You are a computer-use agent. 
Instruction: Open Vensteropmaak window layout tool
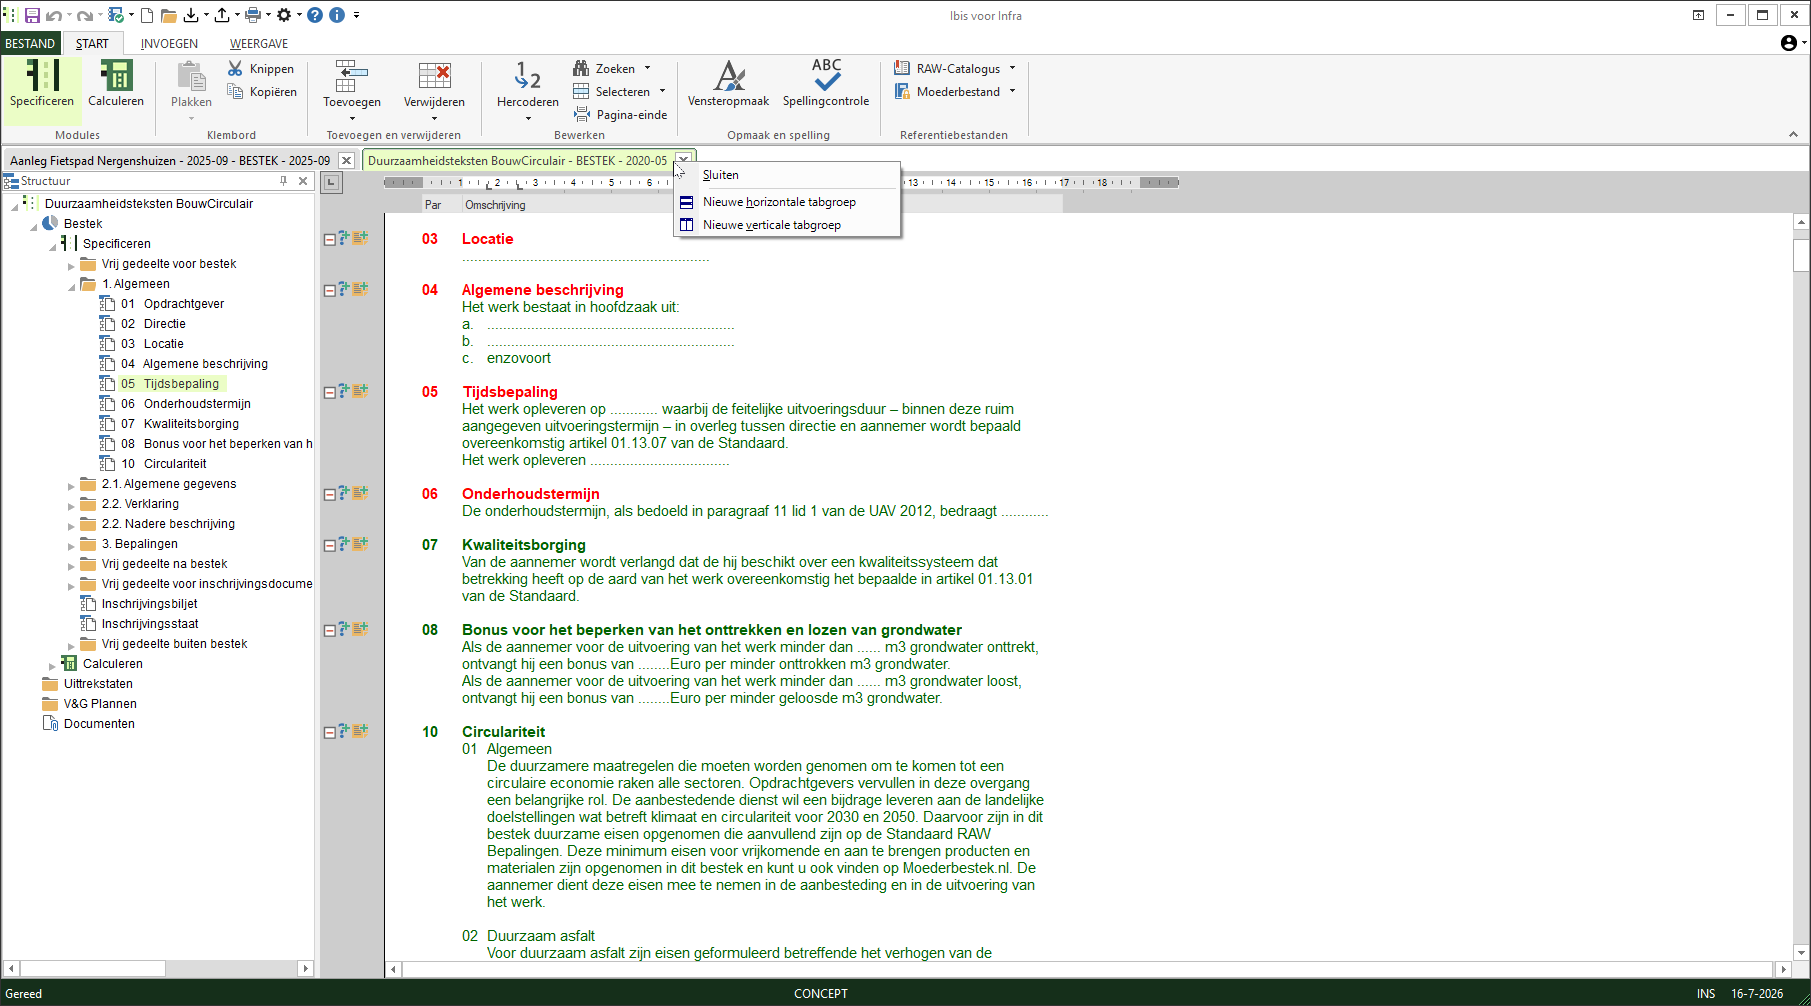tap(728, 84)
